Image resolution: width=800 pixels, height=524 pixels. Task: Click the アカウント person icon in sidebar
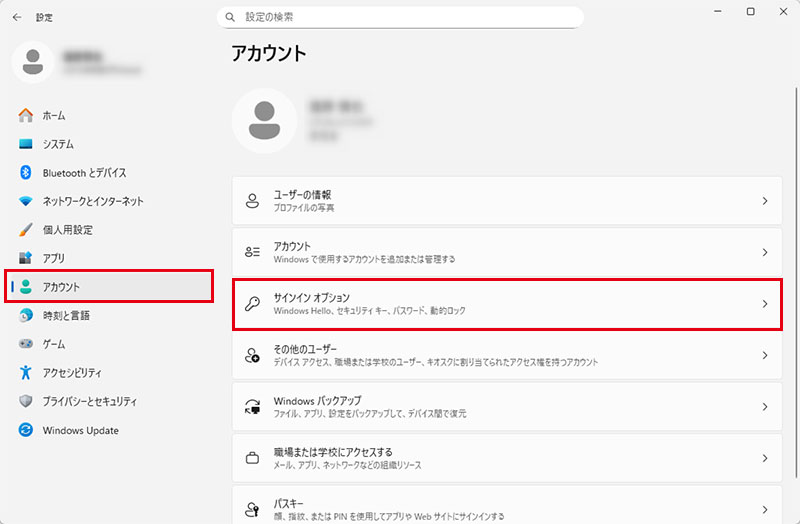pos(26,287)
